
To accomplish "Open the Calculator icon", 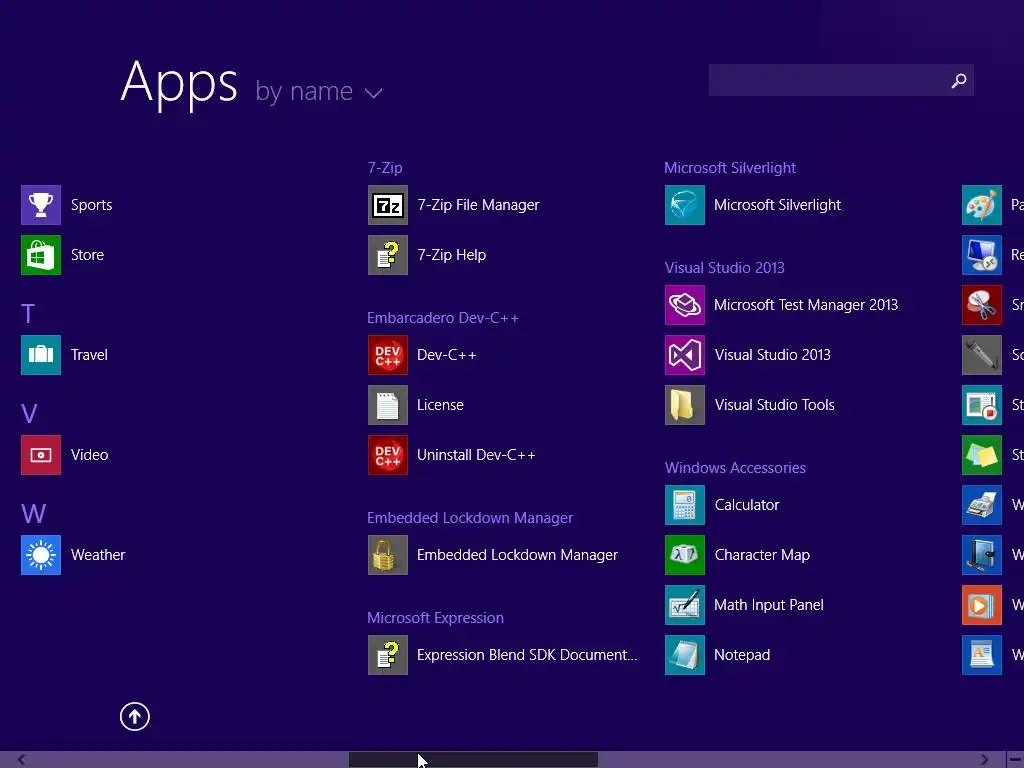I will (684, 505).
